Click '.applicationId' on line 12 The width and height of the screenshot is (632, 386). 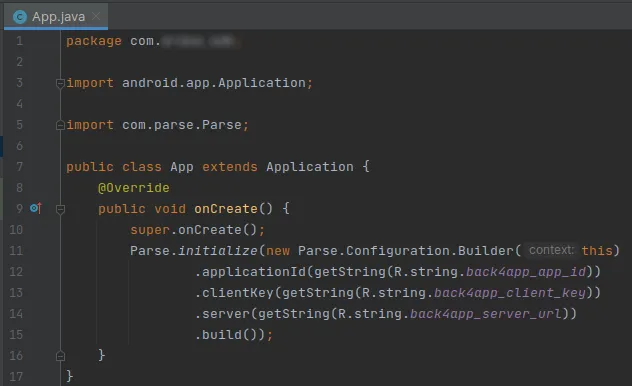250,272
